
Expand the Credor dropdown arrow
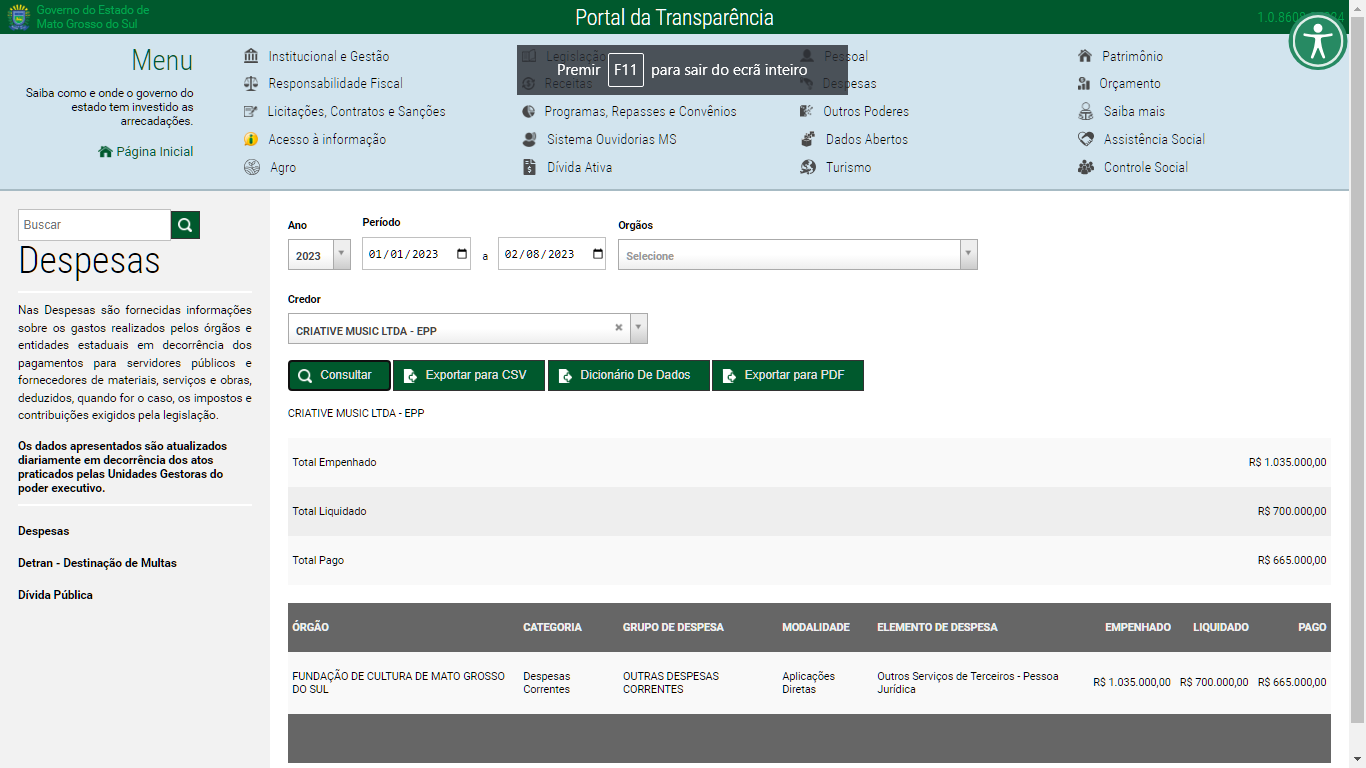(639, 328)
